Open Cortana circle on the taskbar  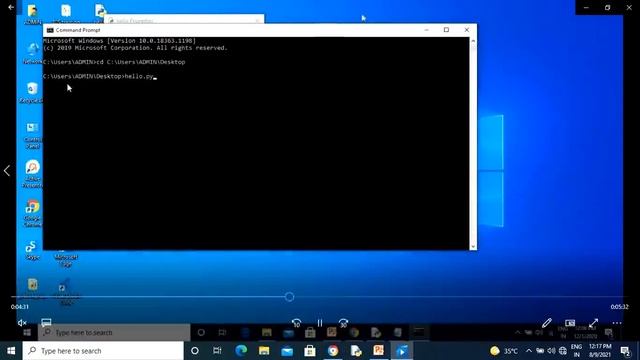point(195,351)
